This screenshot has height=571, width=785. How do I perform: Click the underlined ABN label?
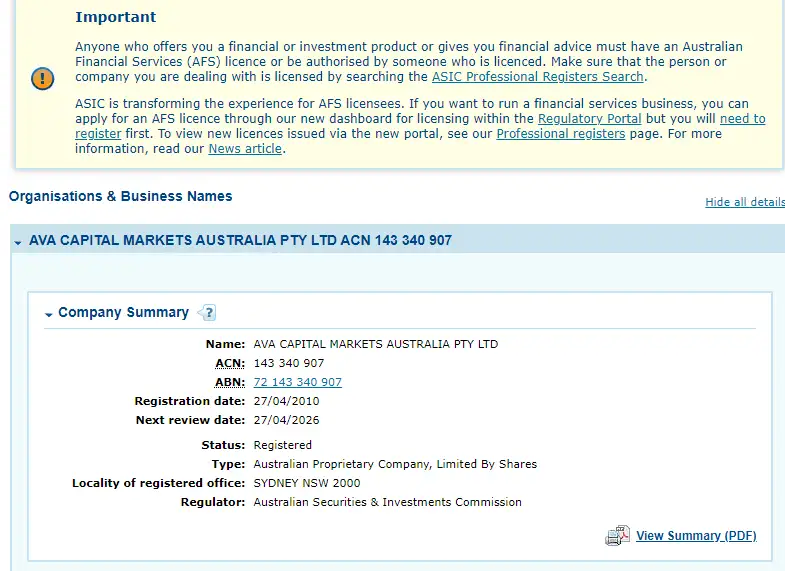230,382
